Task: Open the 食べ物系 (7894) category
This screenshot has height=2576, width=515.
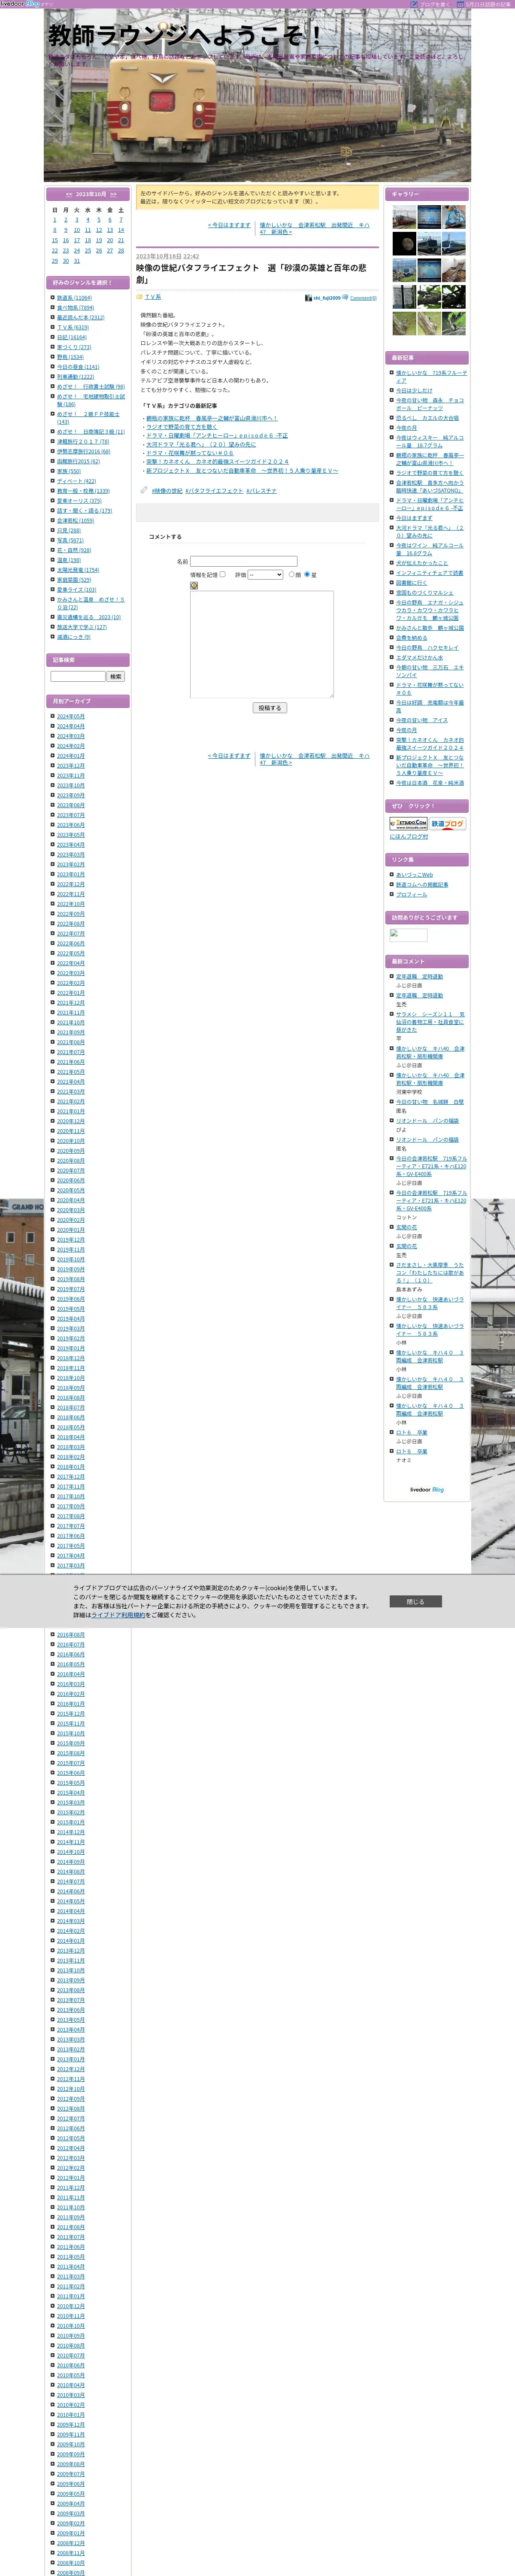Action: (x=76, y=307)
